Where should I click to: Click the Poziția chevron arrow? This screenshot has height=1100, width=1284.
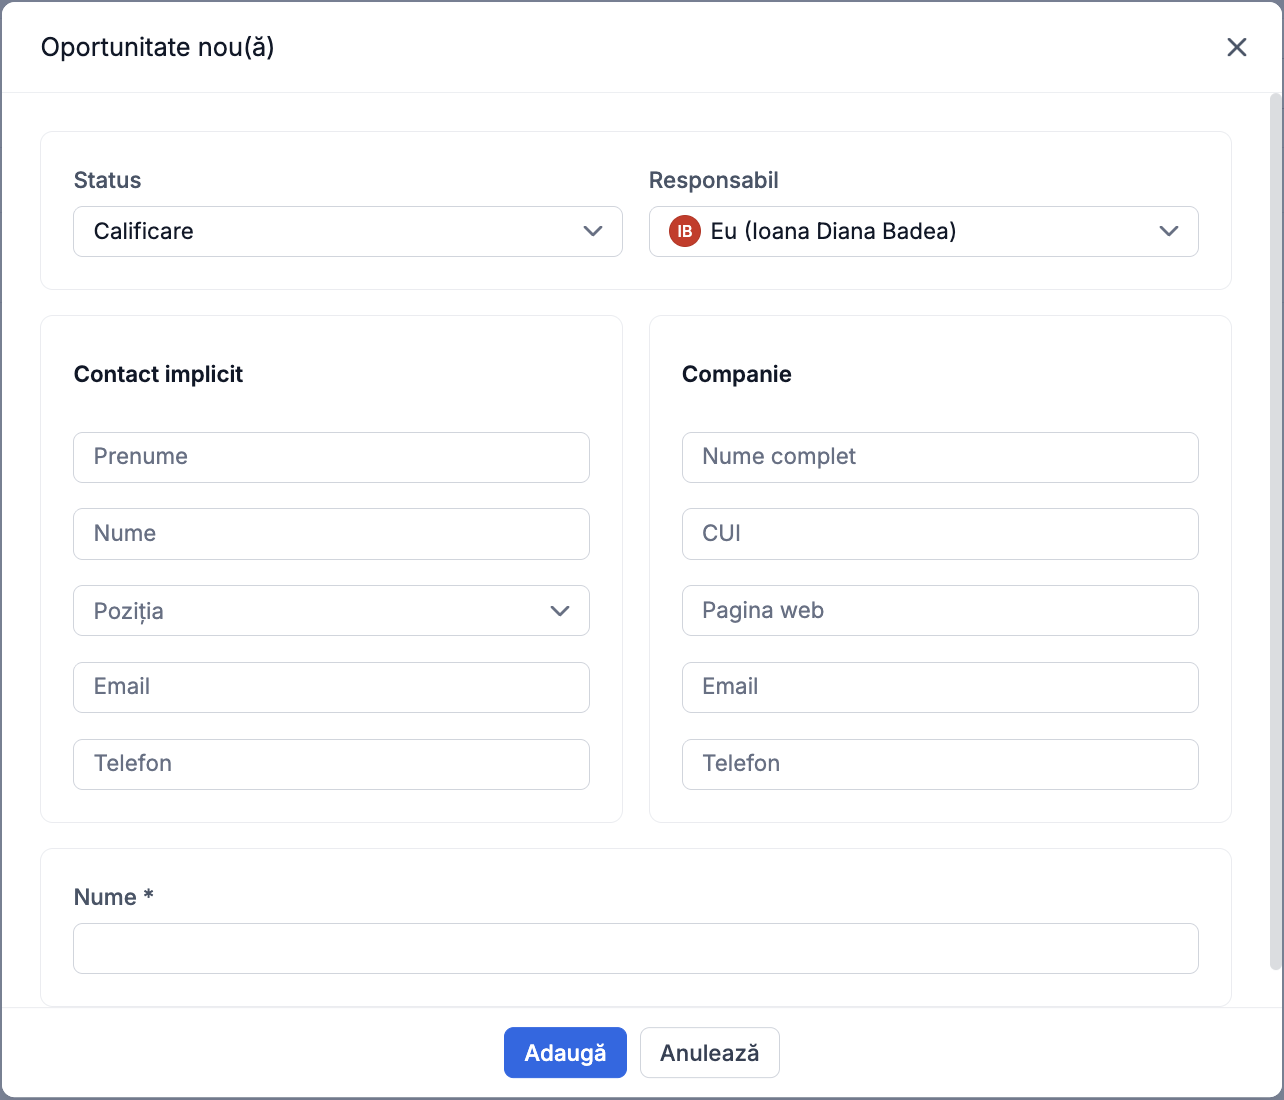click(560, 611)
